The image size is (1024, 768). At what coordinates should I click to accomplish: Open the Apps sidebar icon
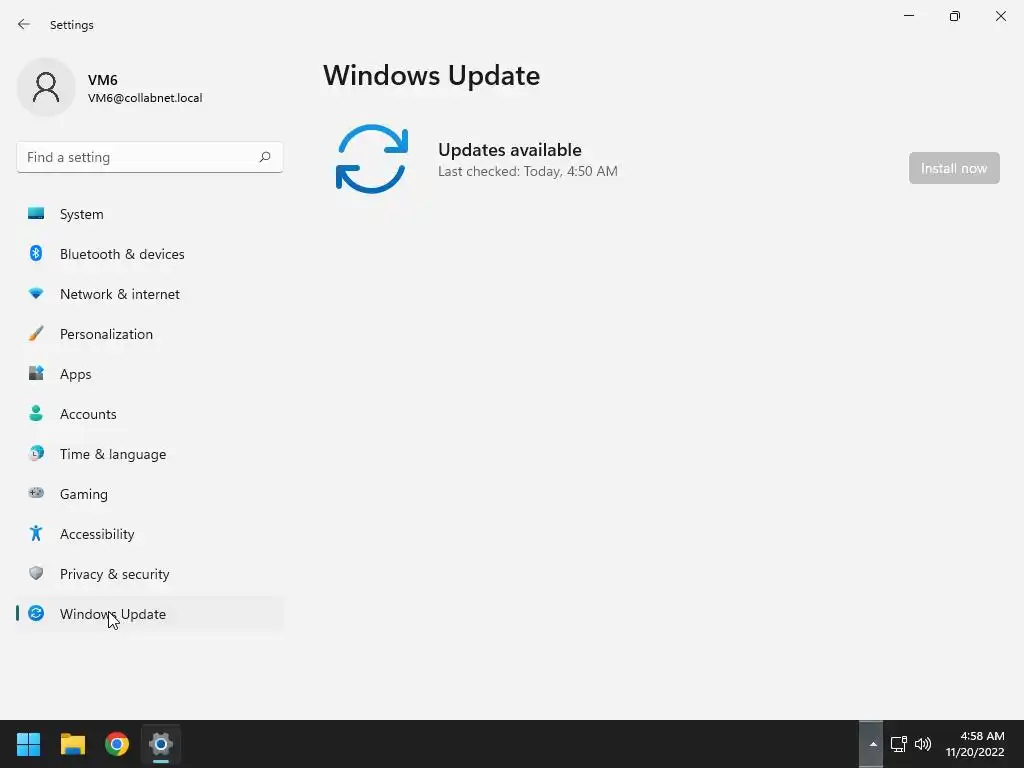point(36,374)
